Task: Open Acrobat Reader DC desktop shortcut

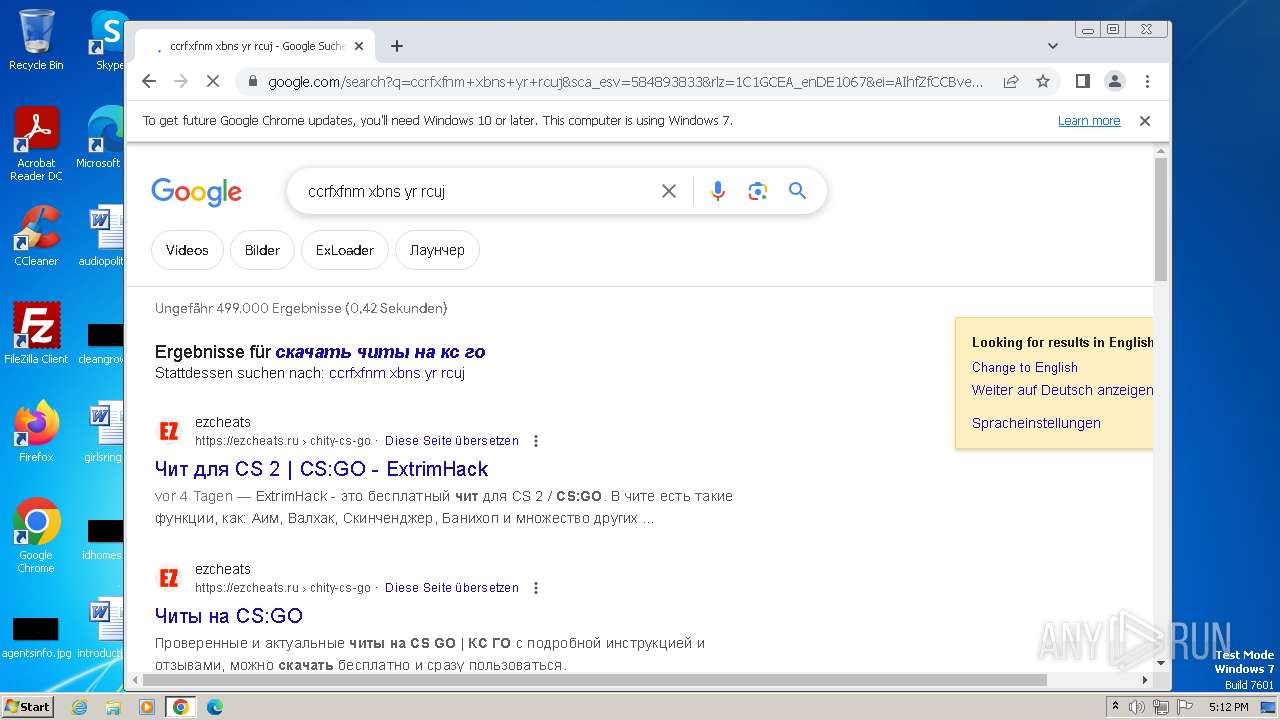Action: (36, 144)
